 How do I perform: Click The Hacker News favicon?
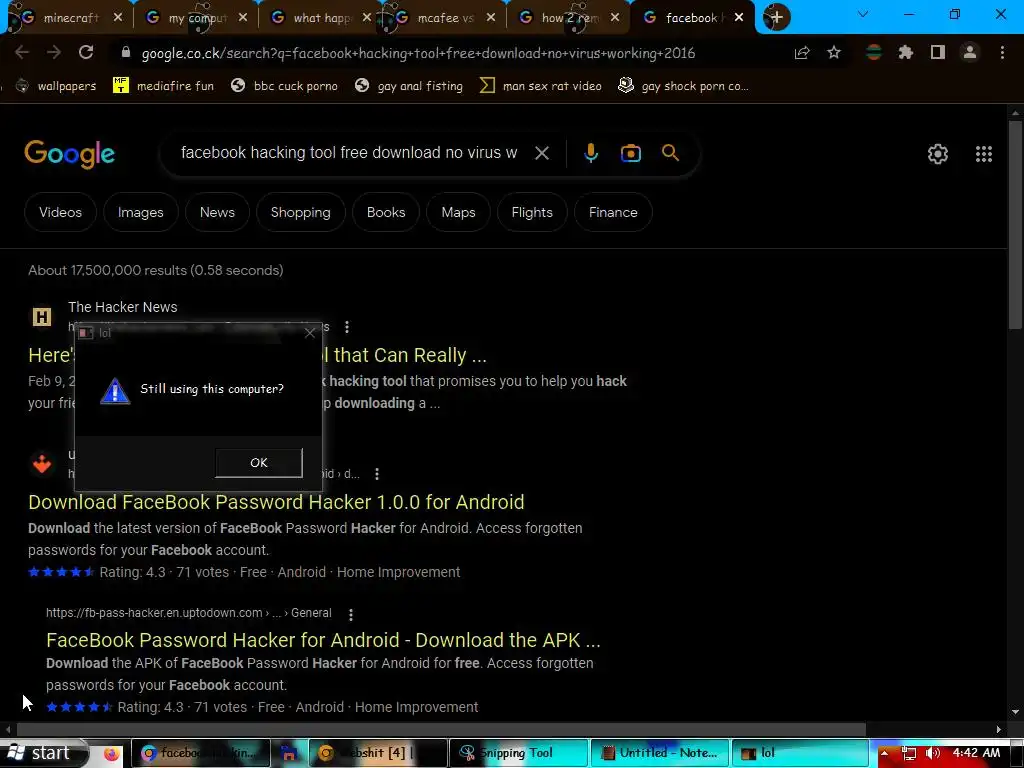click(42, 317)
